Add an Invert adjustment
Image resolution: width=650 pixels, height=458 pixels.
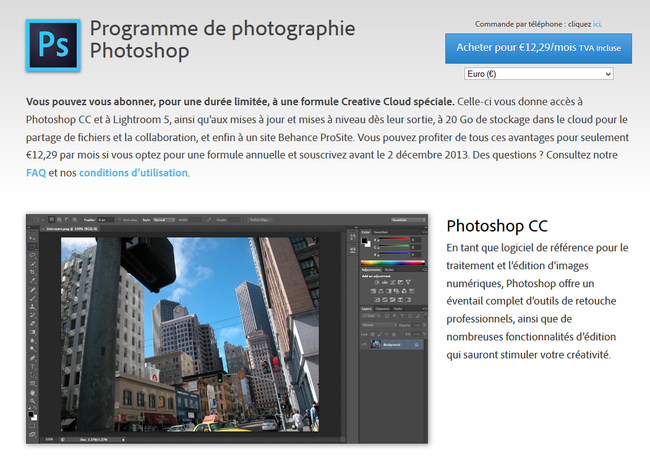pyautogui.click(x=377, y=300)
